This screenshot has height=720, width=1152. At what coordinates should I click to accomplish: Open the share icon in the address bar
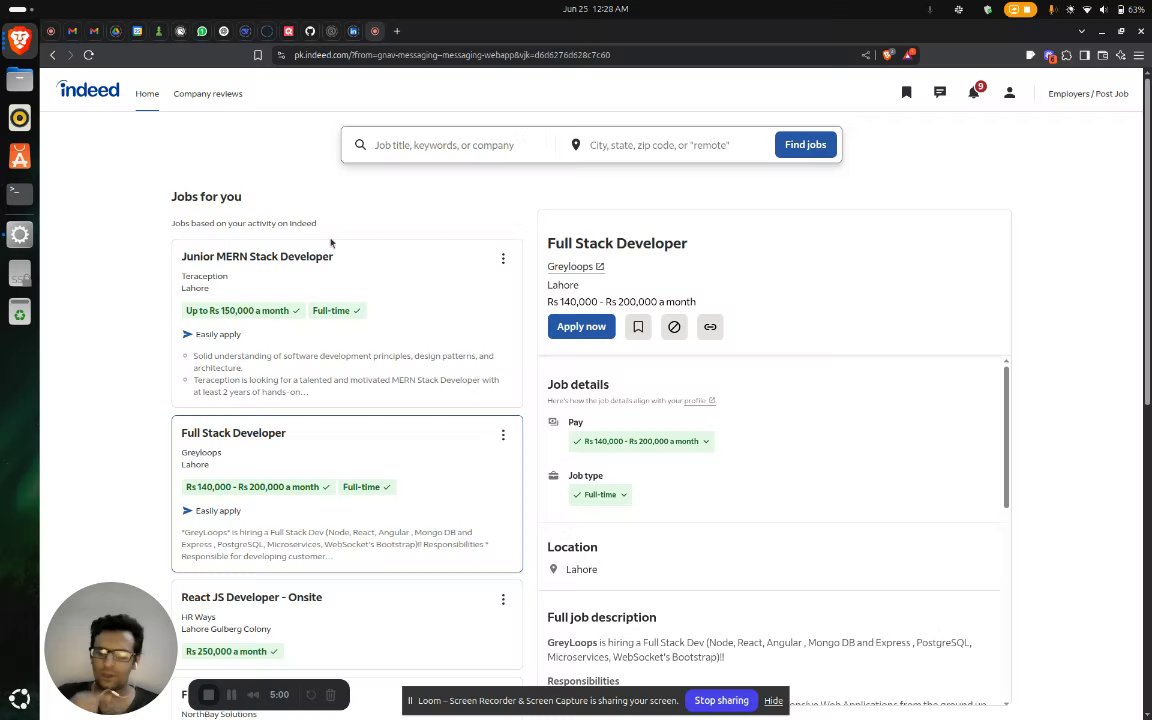[865, 55]
